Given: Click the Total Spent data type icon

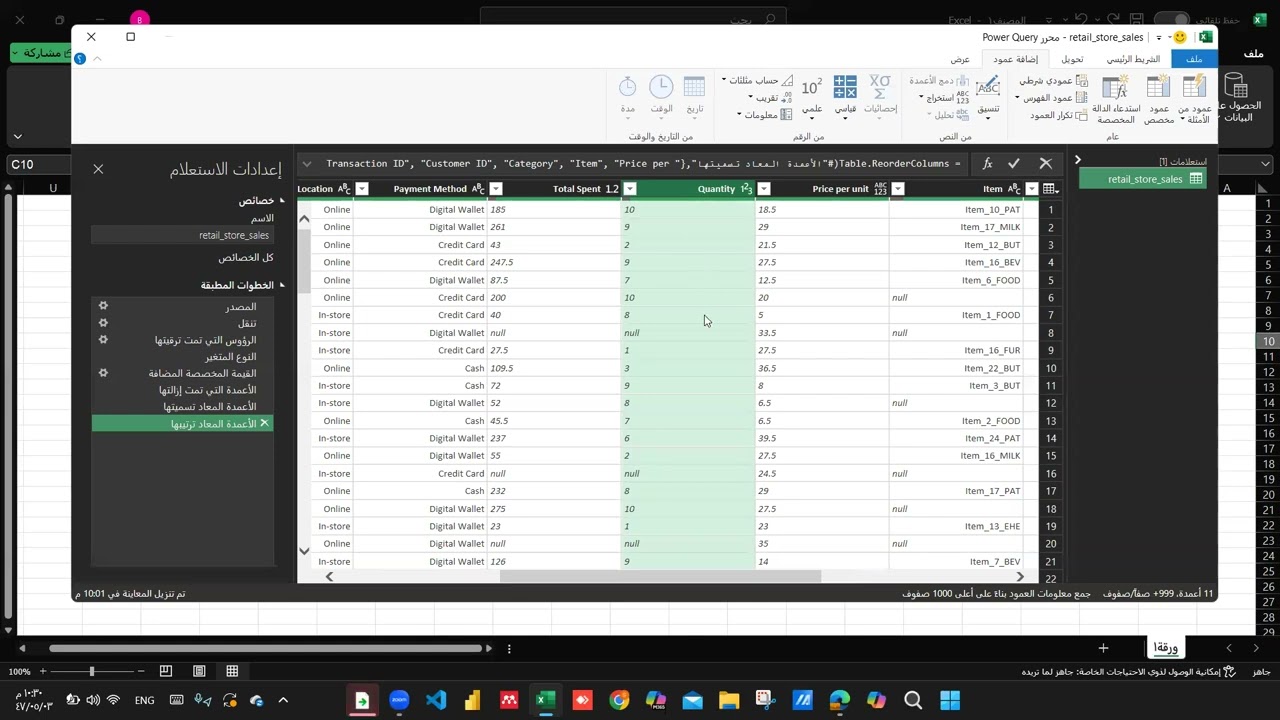Looking at the screenshot, I should coord(612,189).
